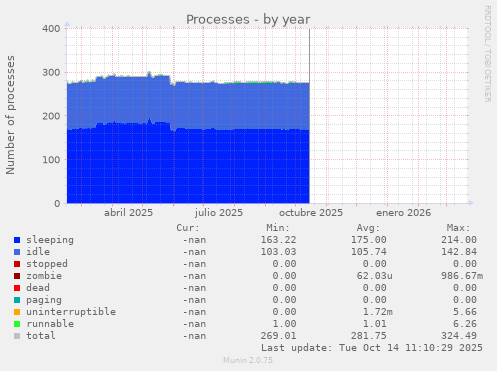This screenshot has width=497, height=371.
Task: Click the total row '-nan' current value
Action: pos(194,336)
